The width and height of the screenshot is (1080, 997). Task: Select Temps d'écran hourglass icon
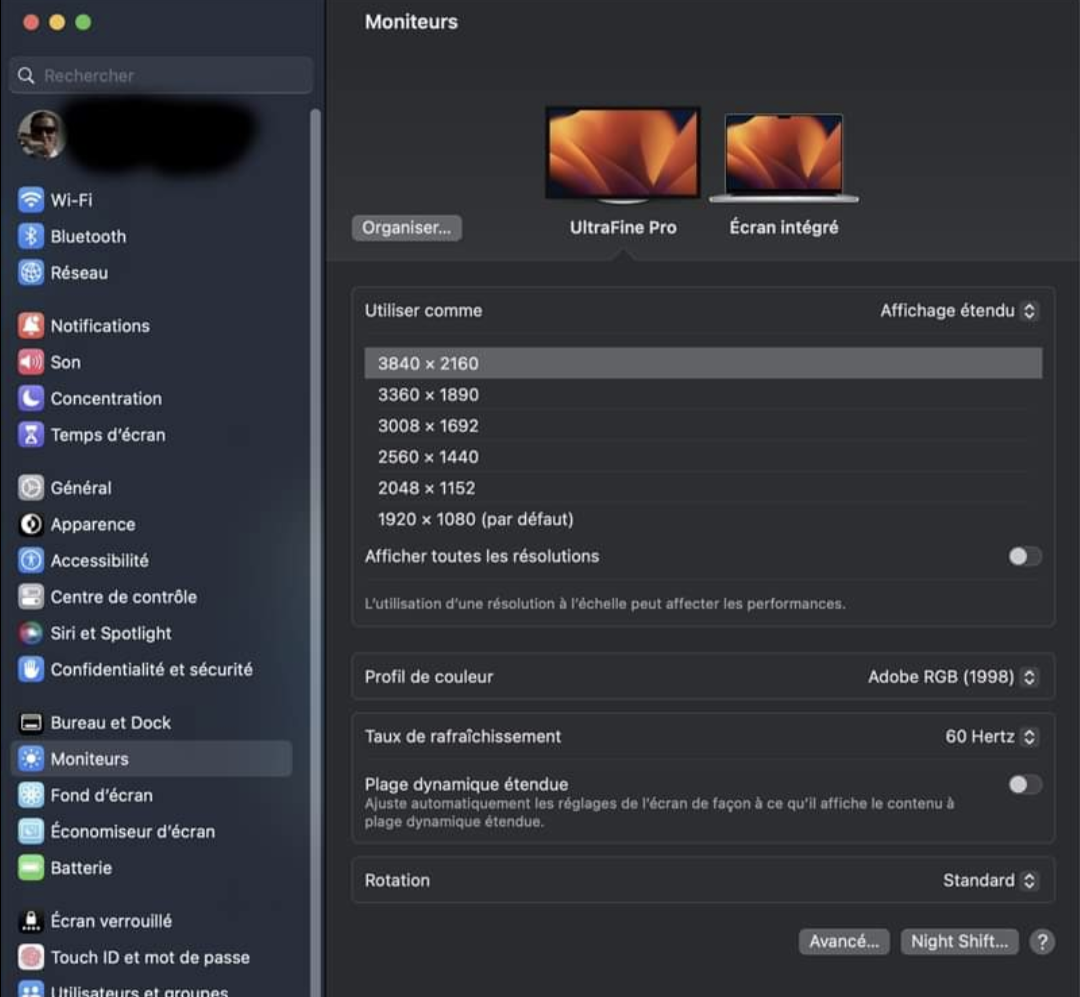31,435
